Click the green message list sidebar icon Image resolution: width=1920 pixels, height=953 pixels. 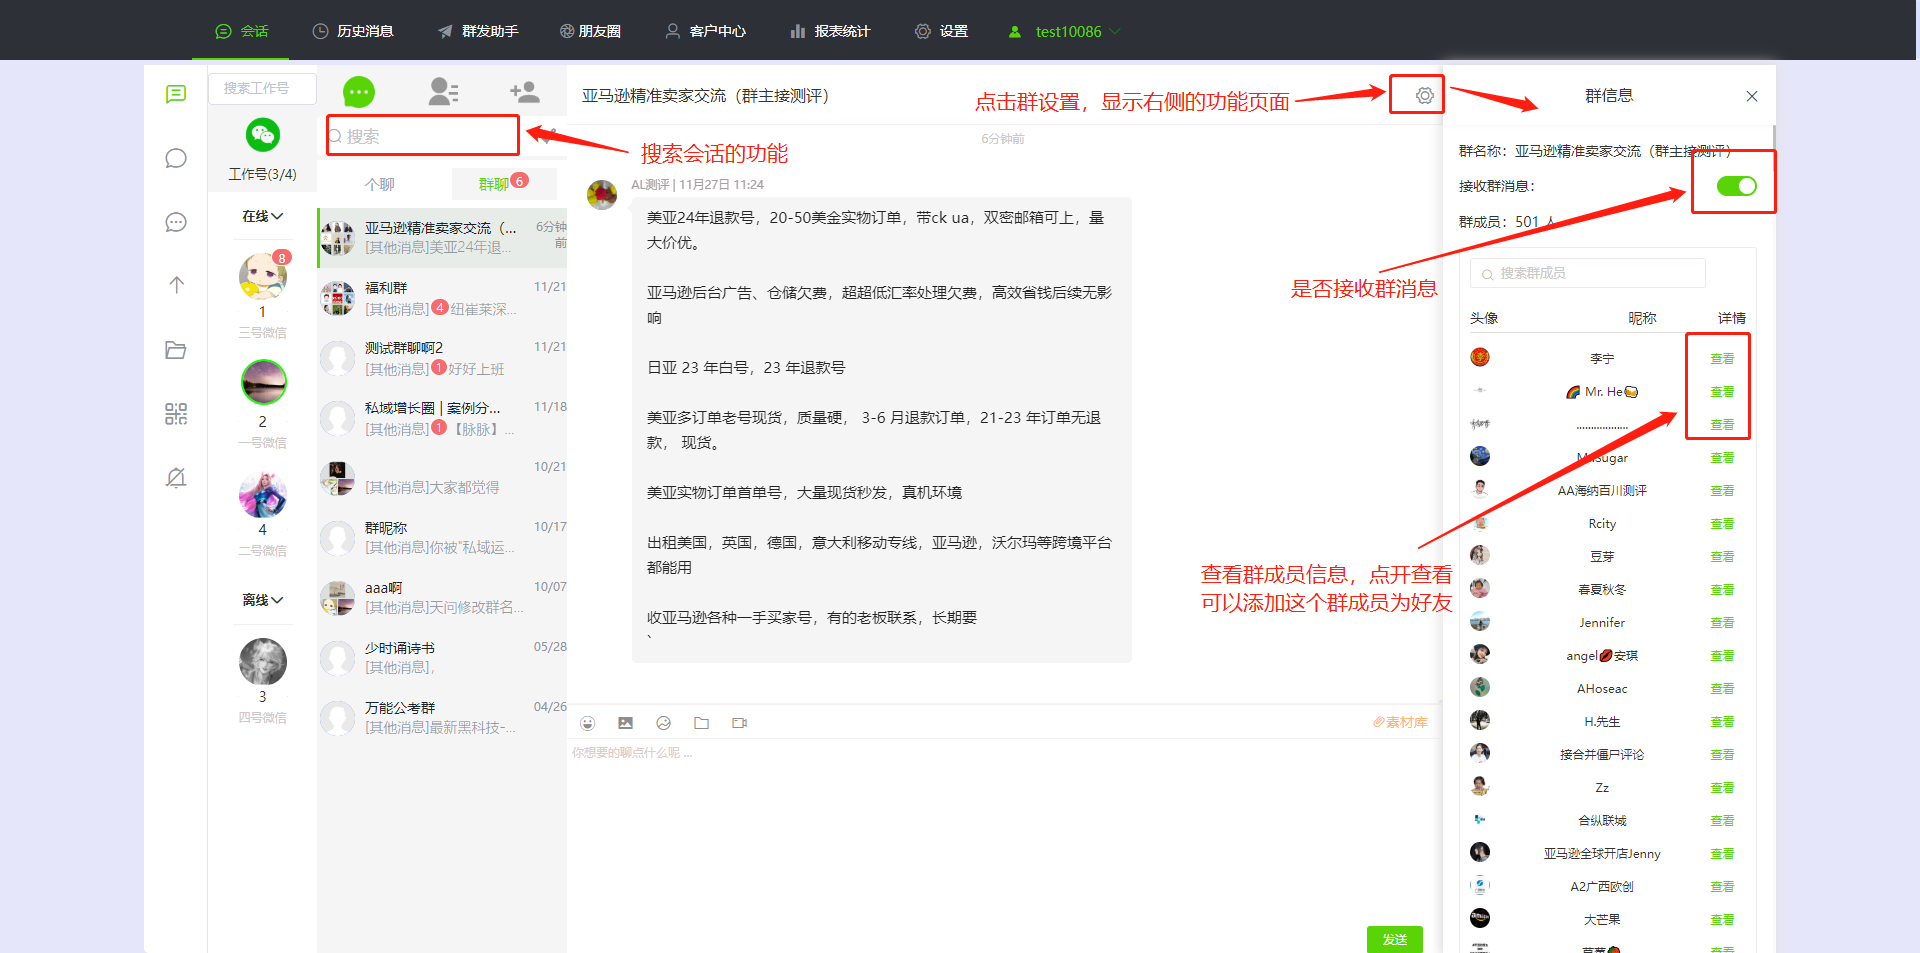click(x=176, y=94)
